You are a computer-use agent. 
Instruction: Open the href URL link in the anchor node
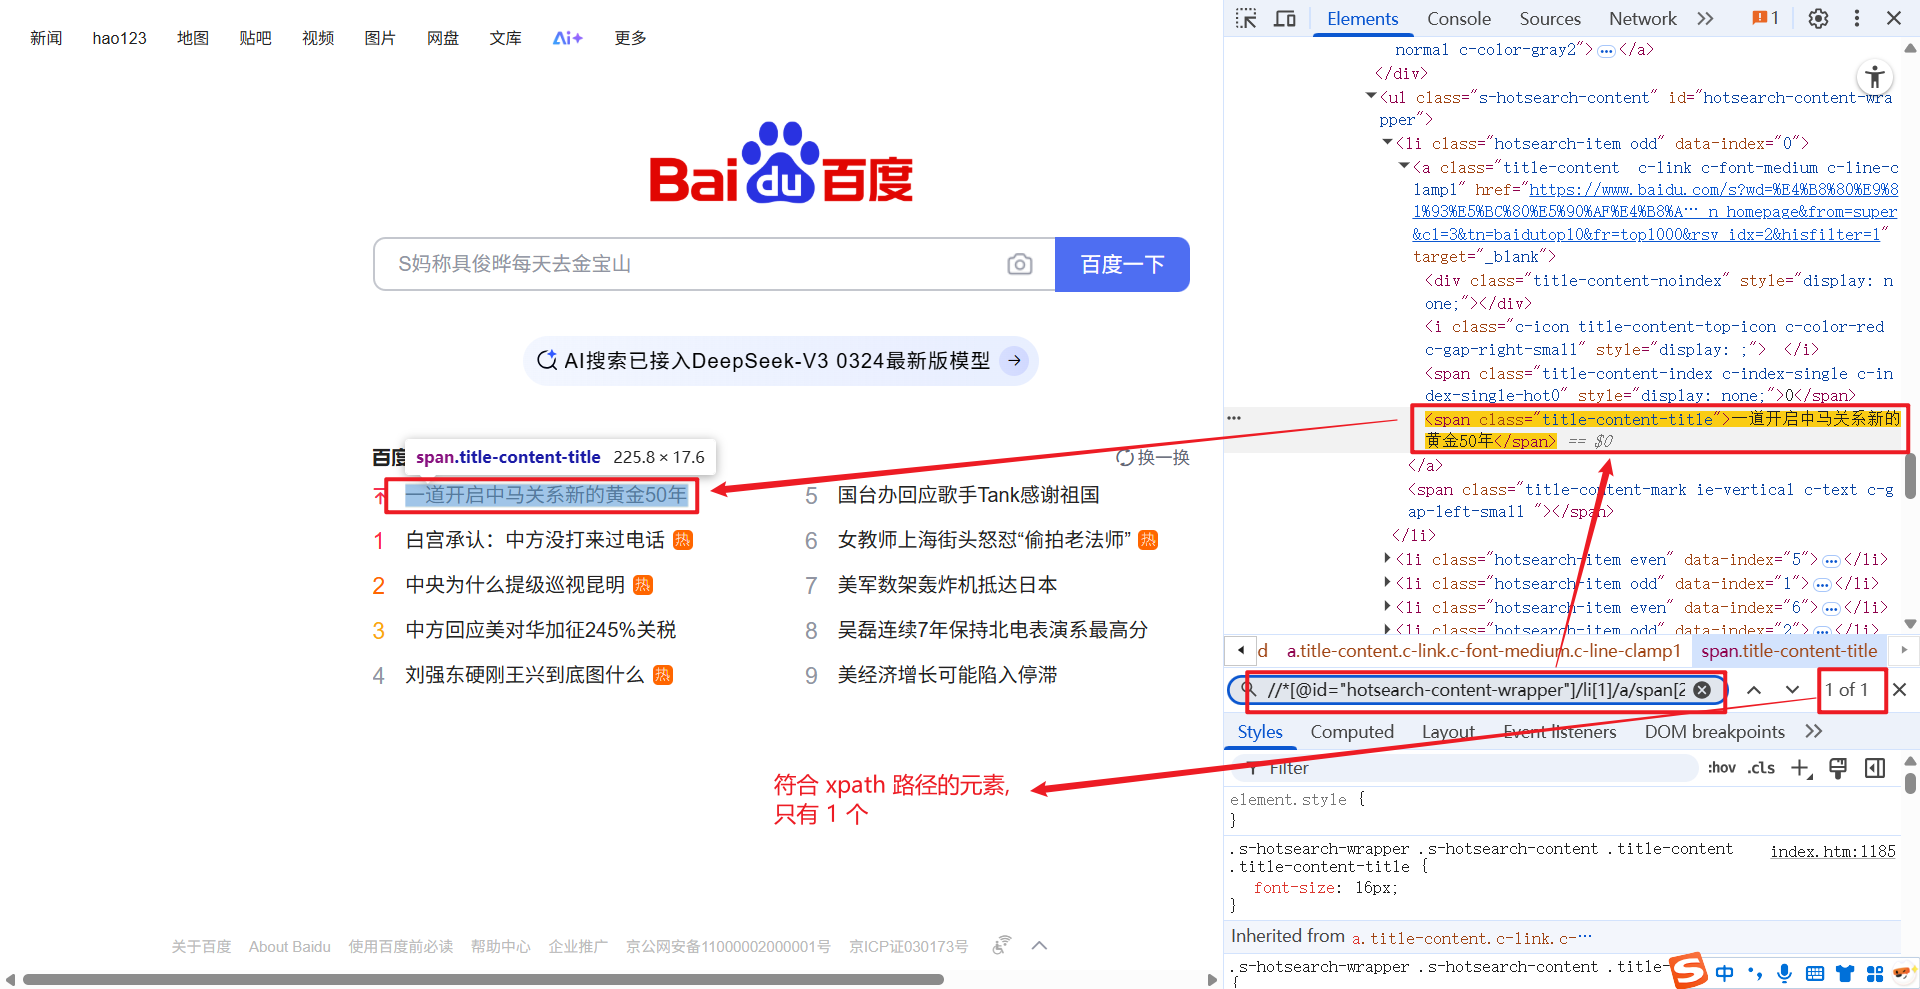coord(1655,212)
